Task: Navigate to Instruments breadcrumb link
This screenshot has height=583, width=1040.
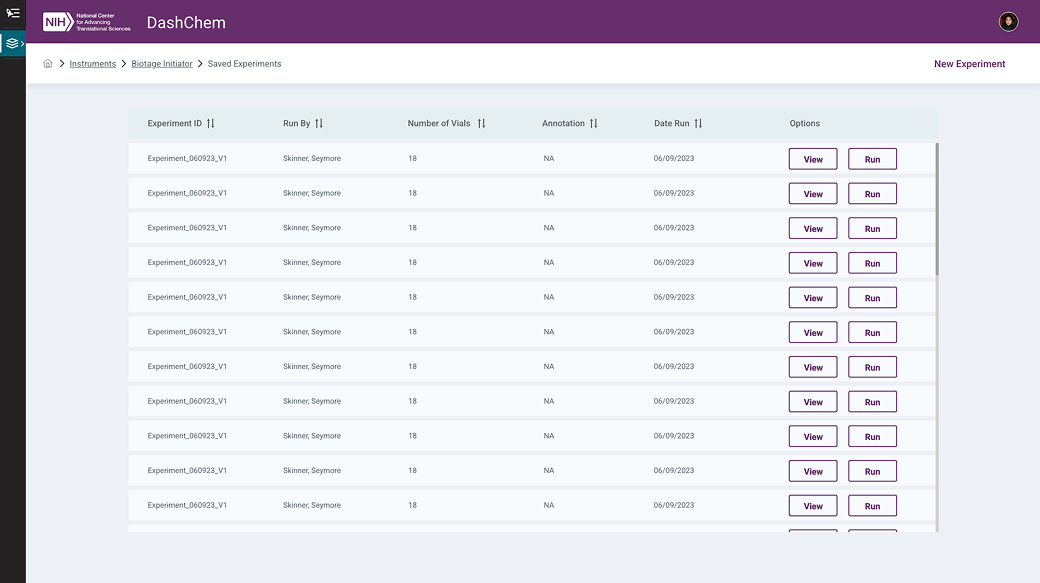Action: 93,64
